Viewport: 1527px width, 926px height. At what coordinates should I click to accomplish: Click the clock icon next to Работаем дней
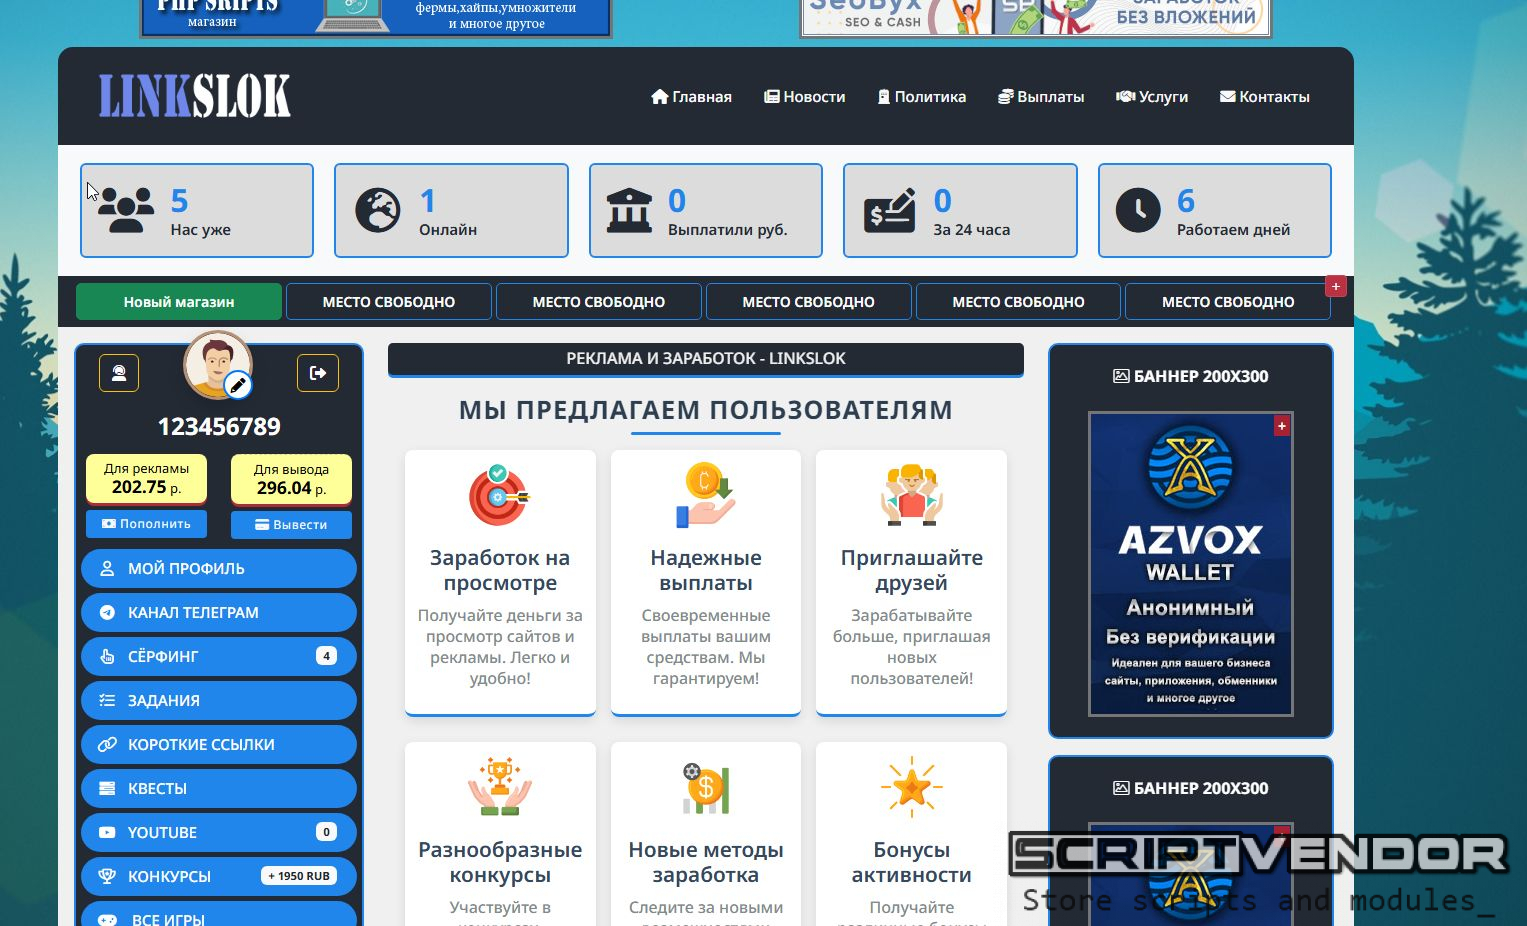coord(1138,211)
